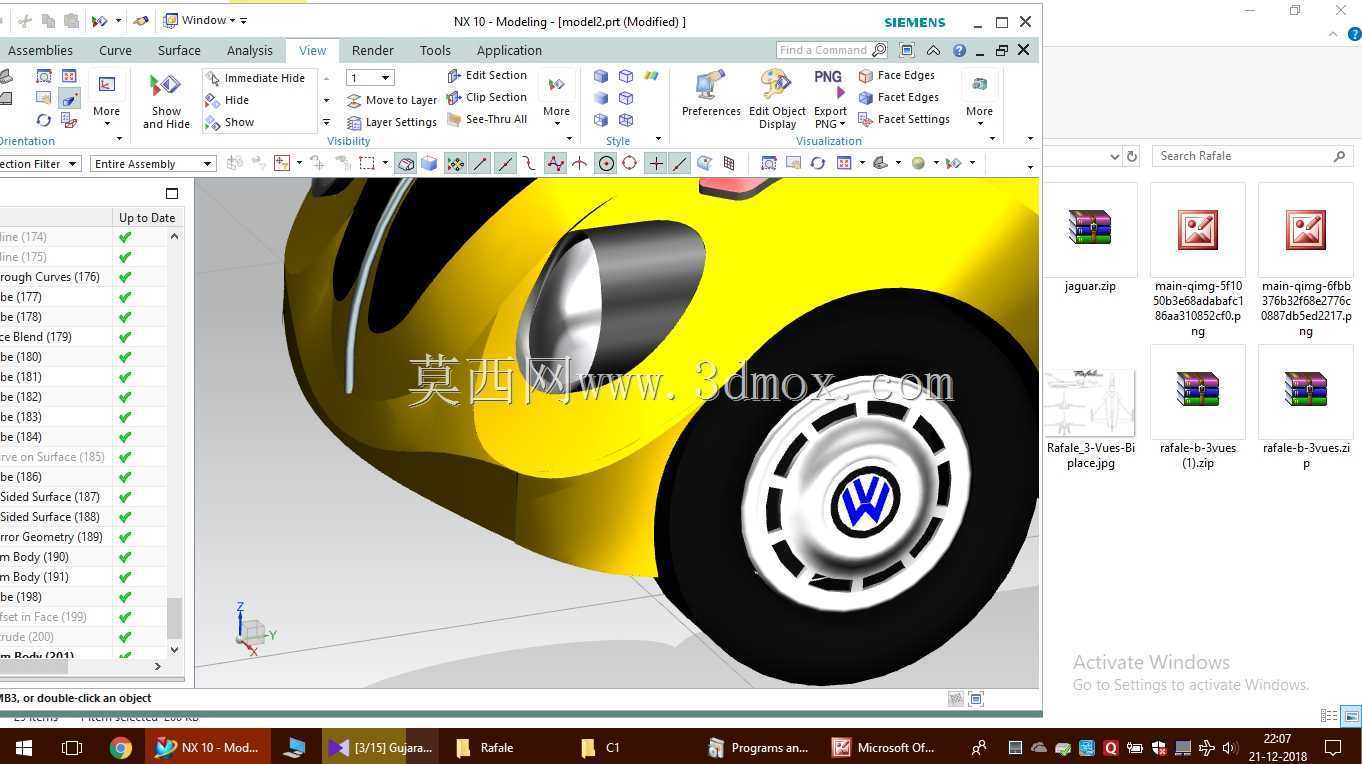Click Immediate Hide in Visibility group
Viewport: 1362px width, 764px height.
[255, 78]
